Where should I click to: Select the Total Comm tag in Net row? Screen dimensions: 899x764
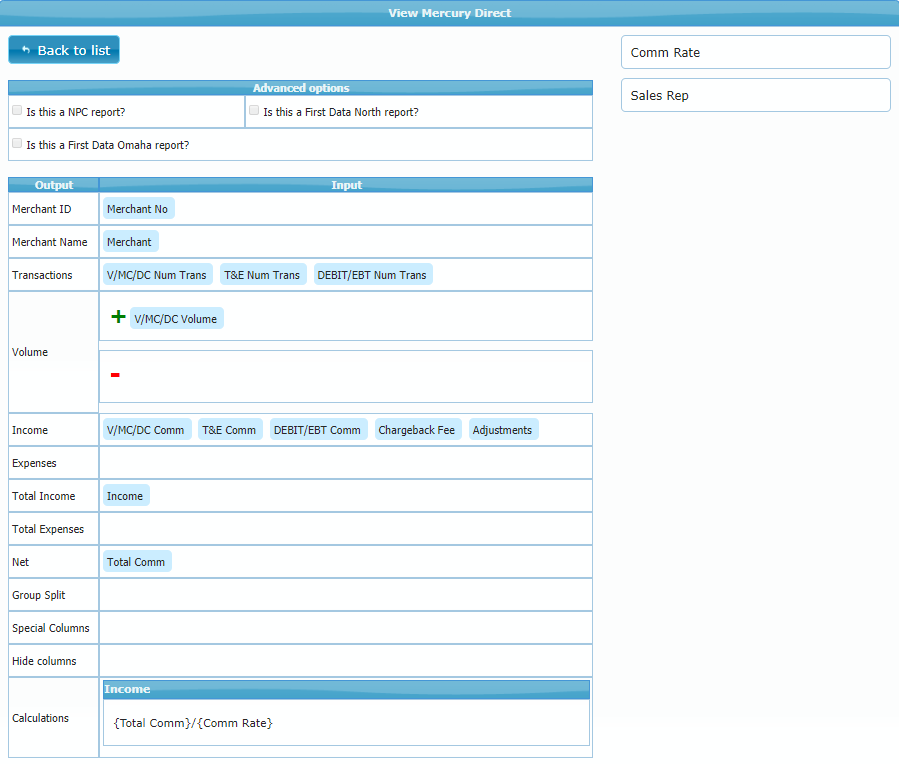click(x=136, y=562)
